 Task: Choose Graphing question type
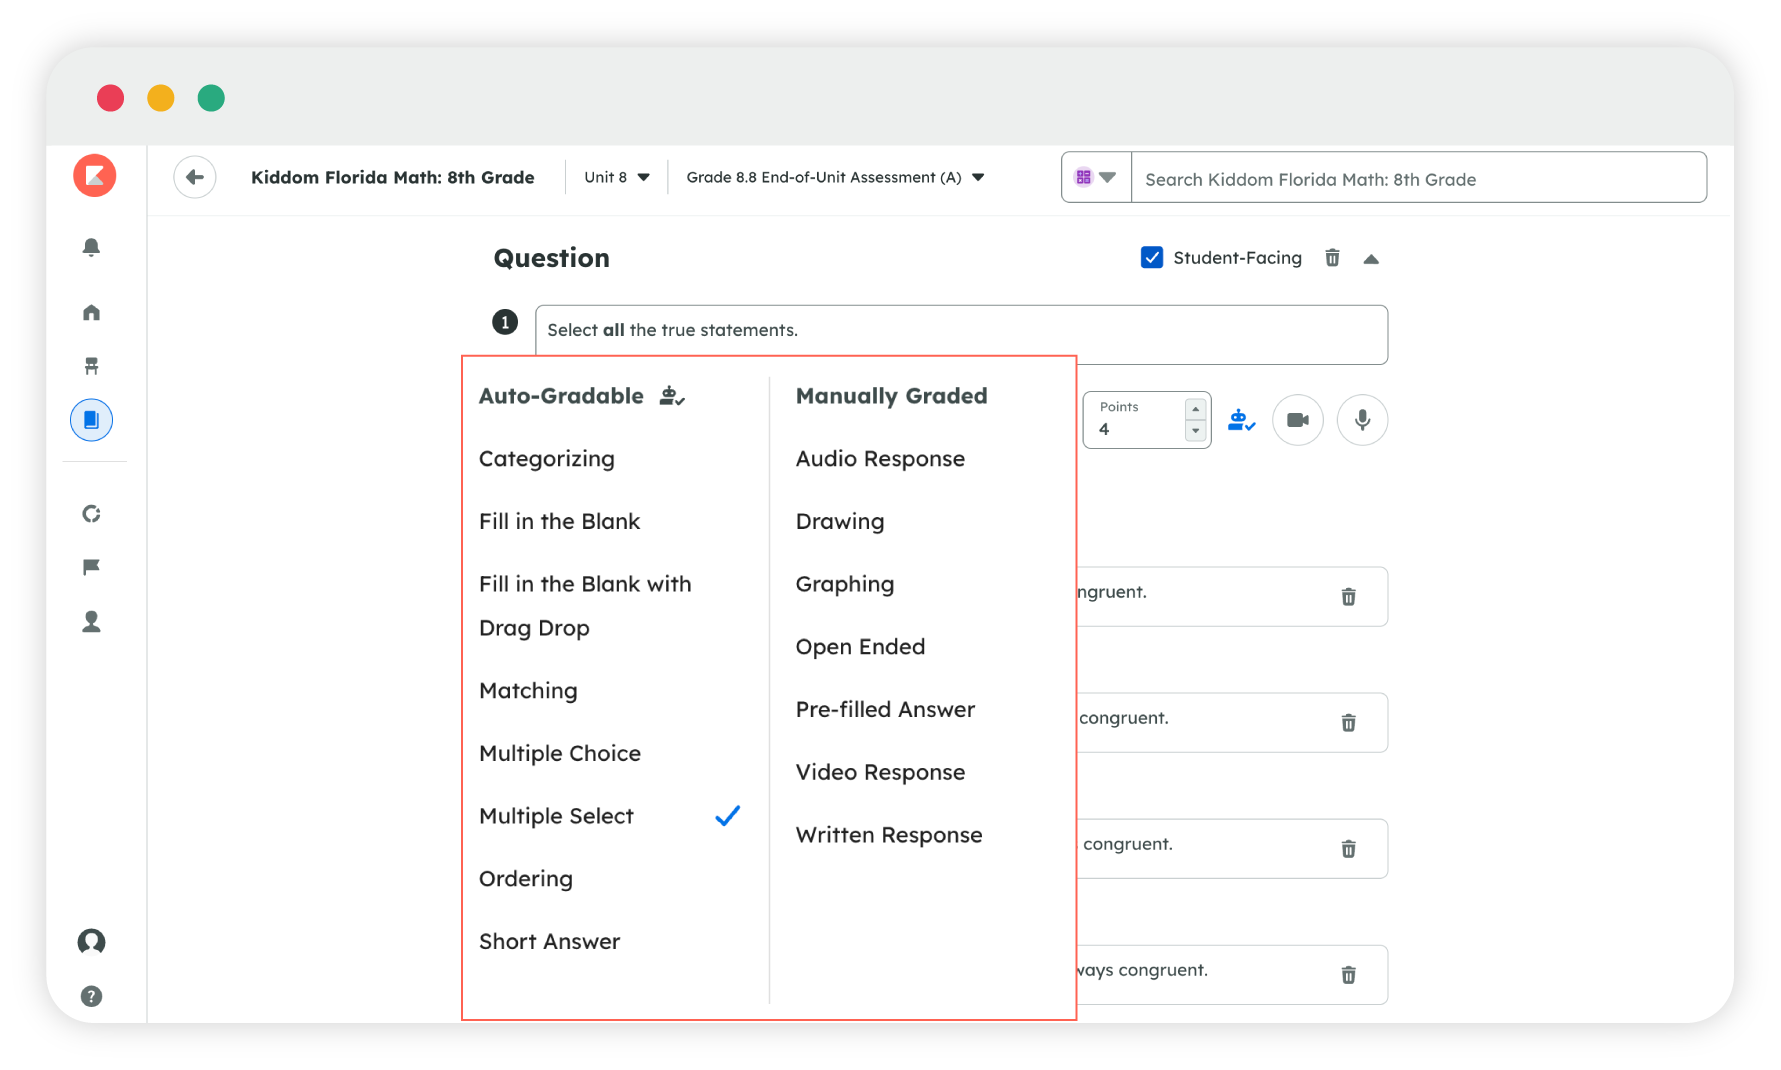[845, 584]
